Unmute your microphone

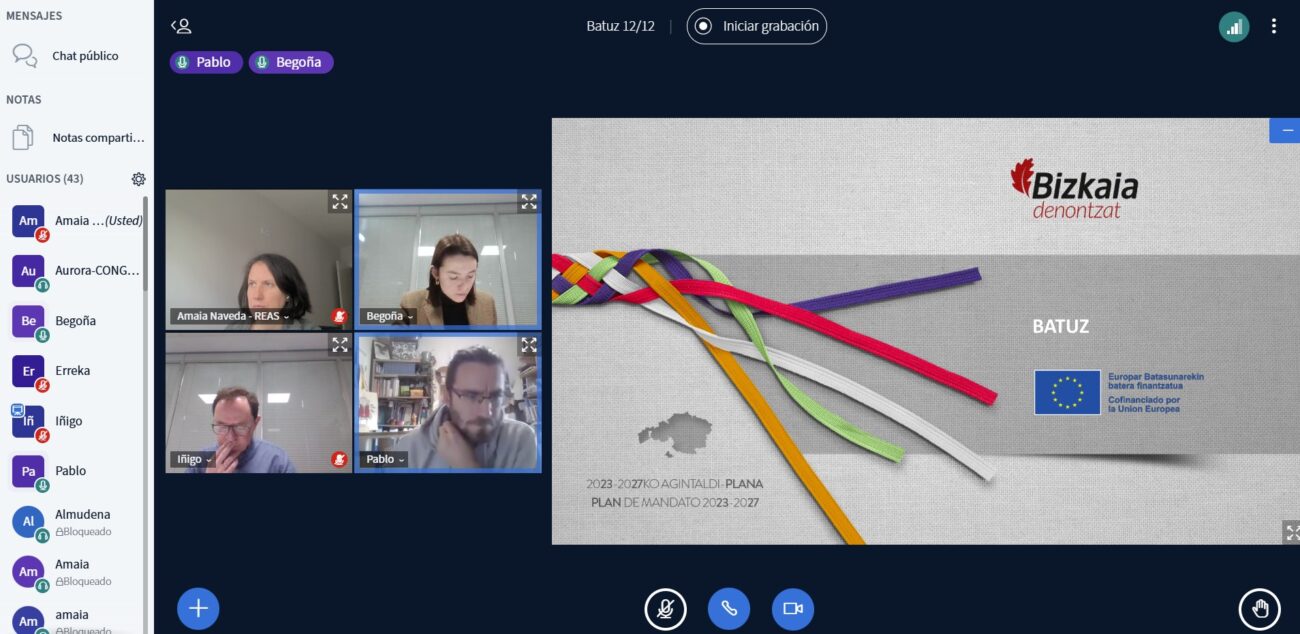[x=665, y=609]
